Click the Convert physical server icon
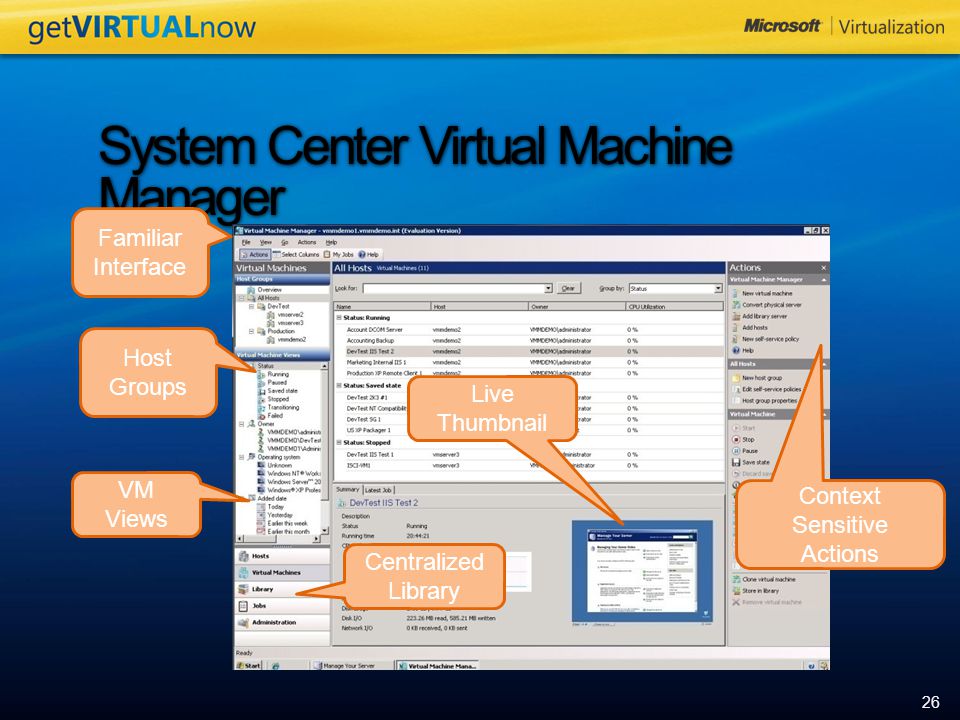This screenshot has height=720, width=960. 736,304
